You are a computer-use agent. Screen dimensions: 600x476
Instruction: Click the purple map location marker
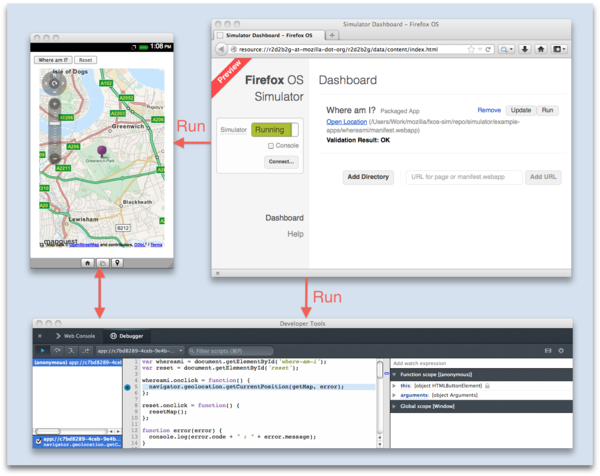coord(101,152)
